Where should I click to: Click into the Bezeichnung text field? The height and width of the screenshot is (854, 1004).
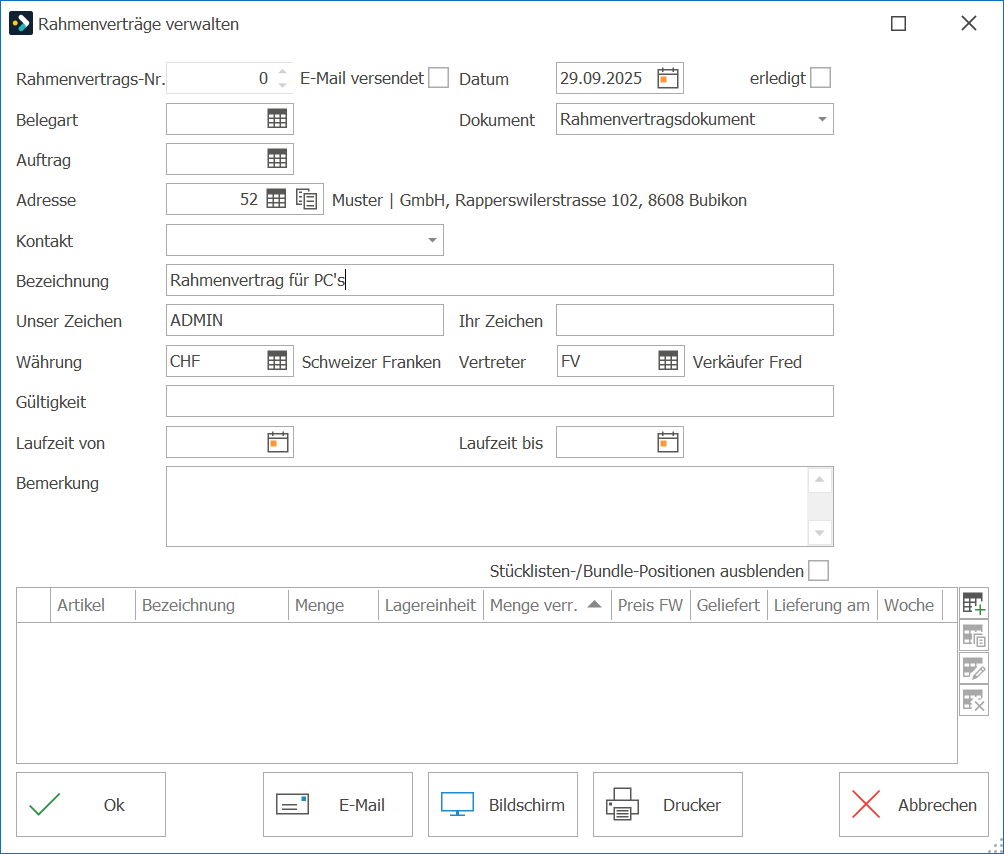tap(499, 280)
